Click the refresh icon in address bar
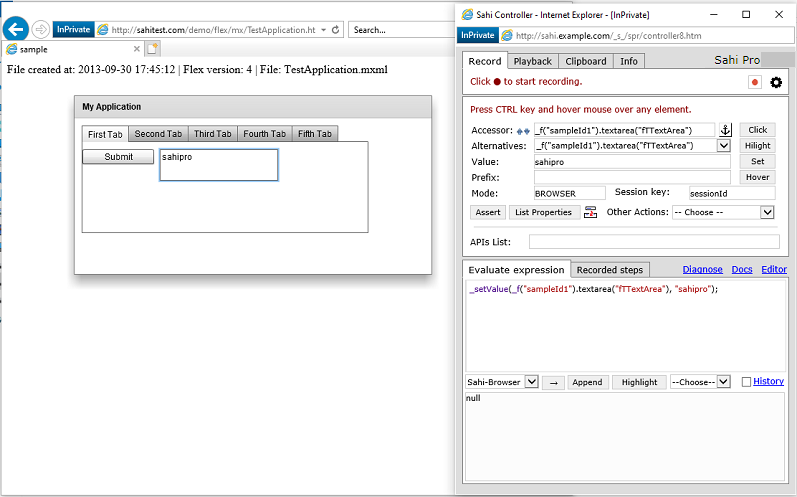The height and width of the screenshot is (497, 797). [x=335, y=30]
